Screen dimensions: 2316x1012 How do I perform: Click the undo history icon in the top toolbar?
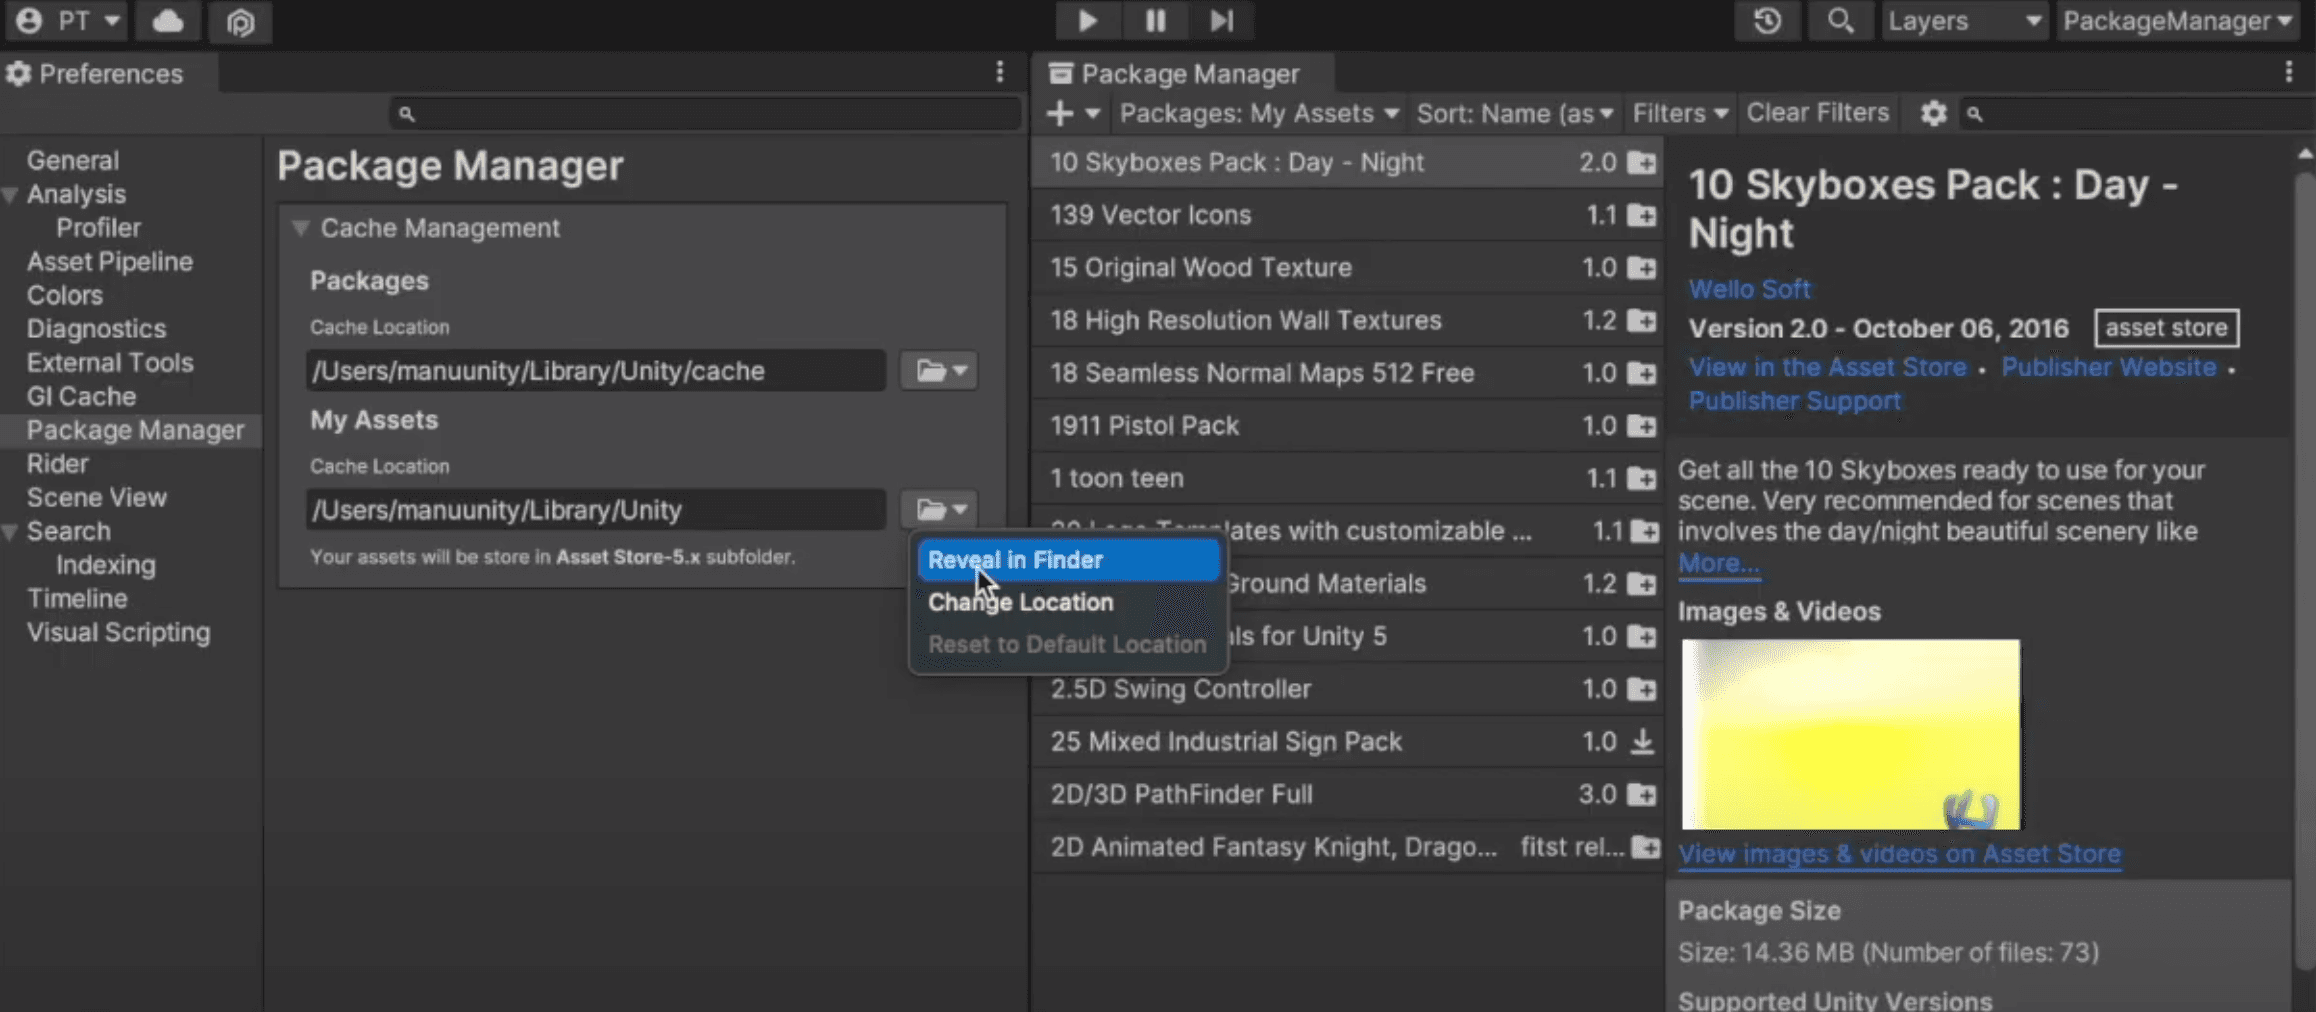[x=1767, y=20]
